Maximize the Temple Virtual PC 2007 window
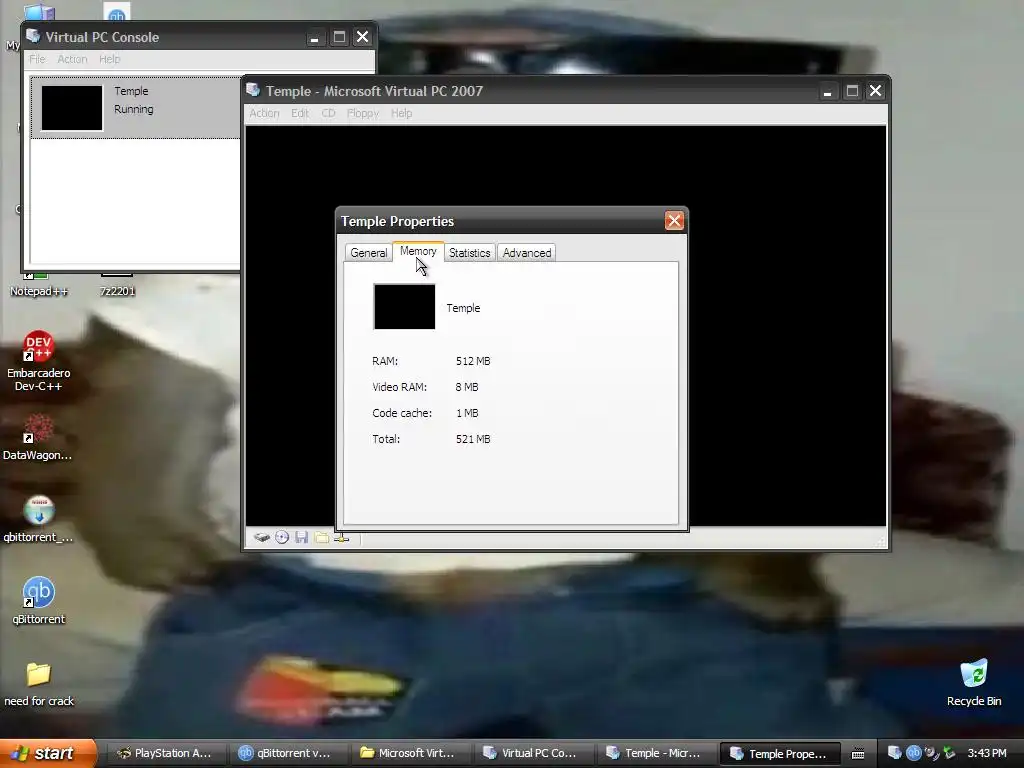The height and width of the screenshot is (768, 1024). tap(852, 91)
